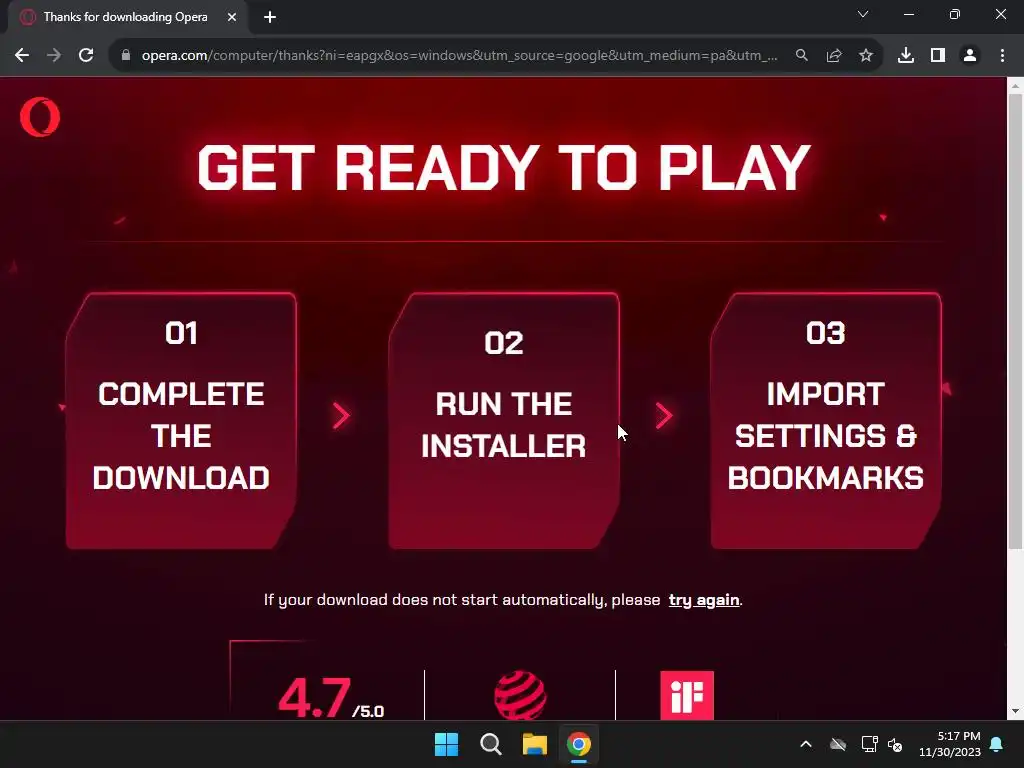Click the arrow between steps 01 and 02
Image resolution: width=1024 pixels, height=768 pixels.
[342, 415]
